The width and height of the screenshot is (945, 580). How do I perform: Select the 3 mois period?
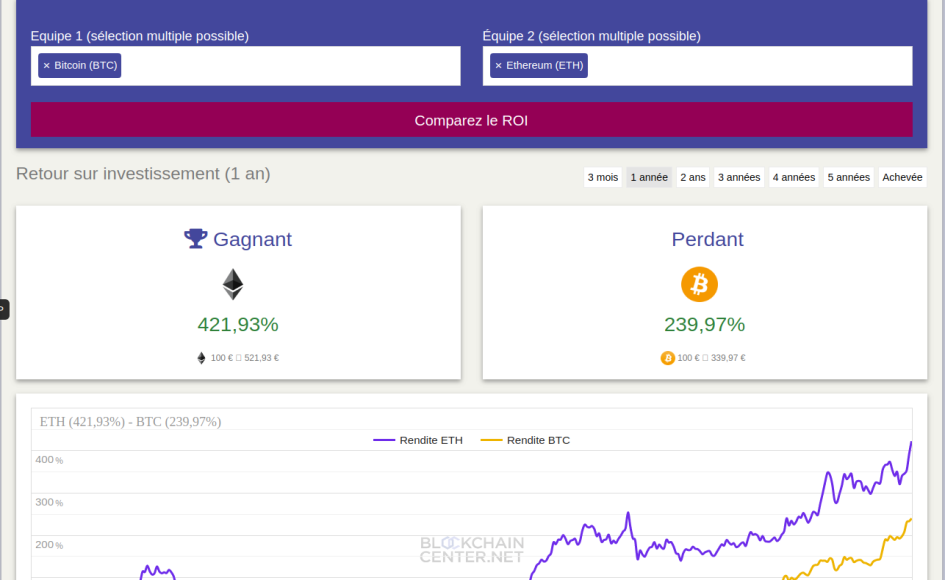tap(603, 177)
